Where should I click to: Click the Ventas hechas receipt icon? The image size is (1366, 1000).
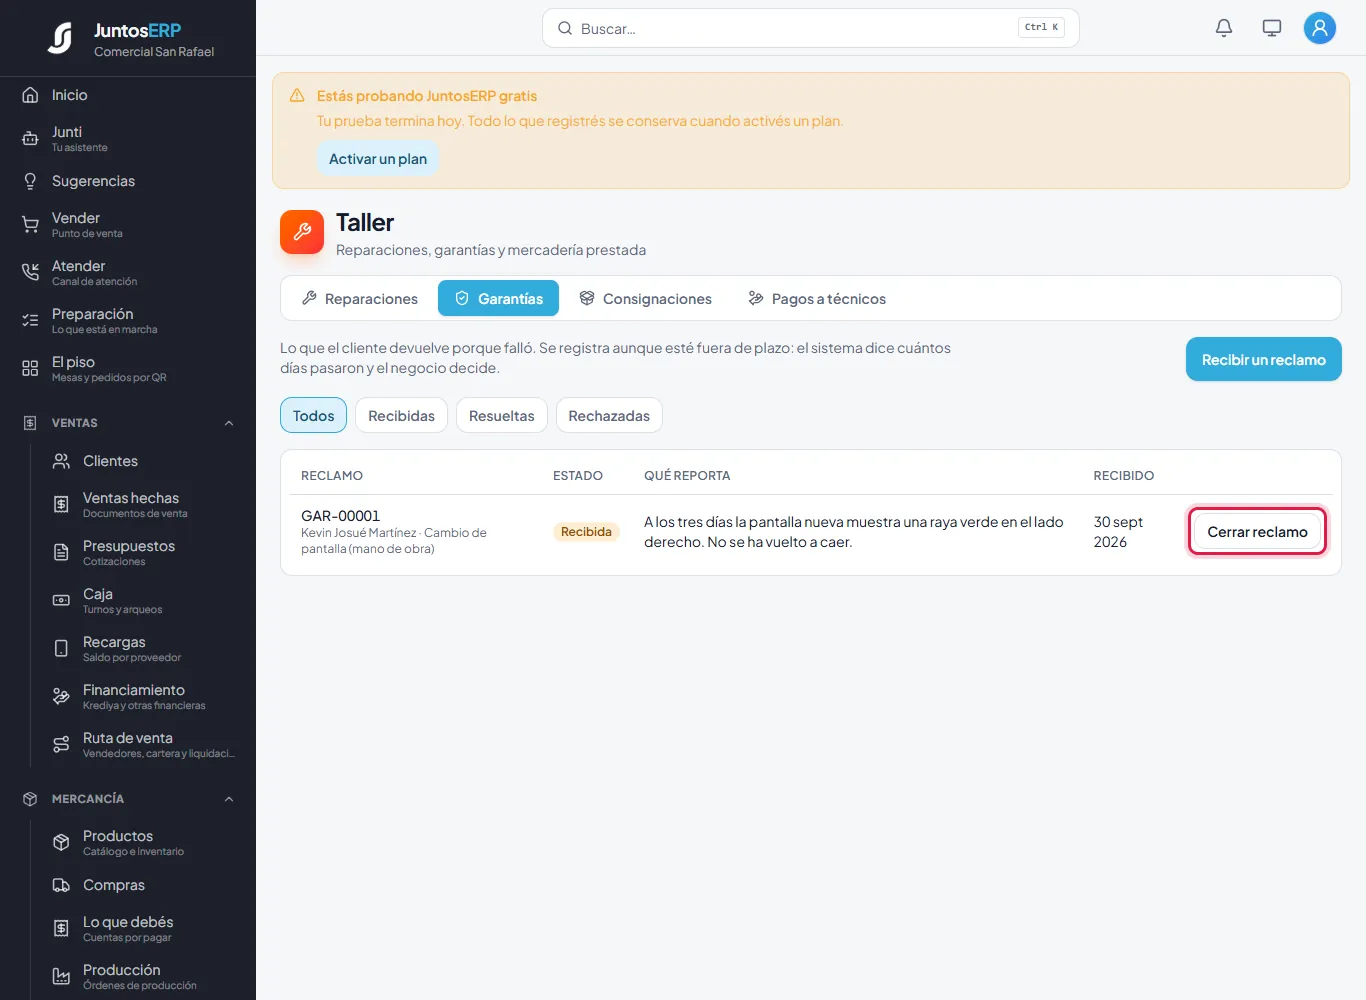pos(61,505)
